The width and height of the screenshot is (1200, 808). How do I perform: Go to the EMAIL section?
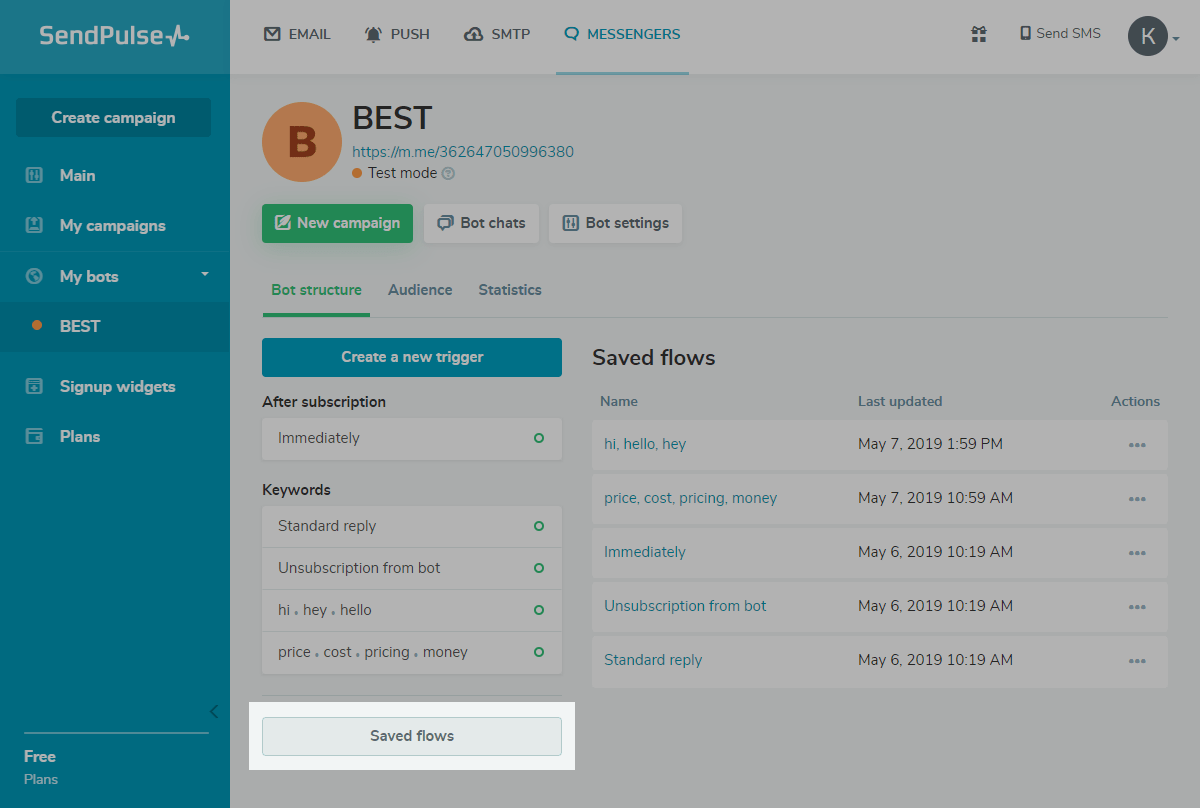297,34
